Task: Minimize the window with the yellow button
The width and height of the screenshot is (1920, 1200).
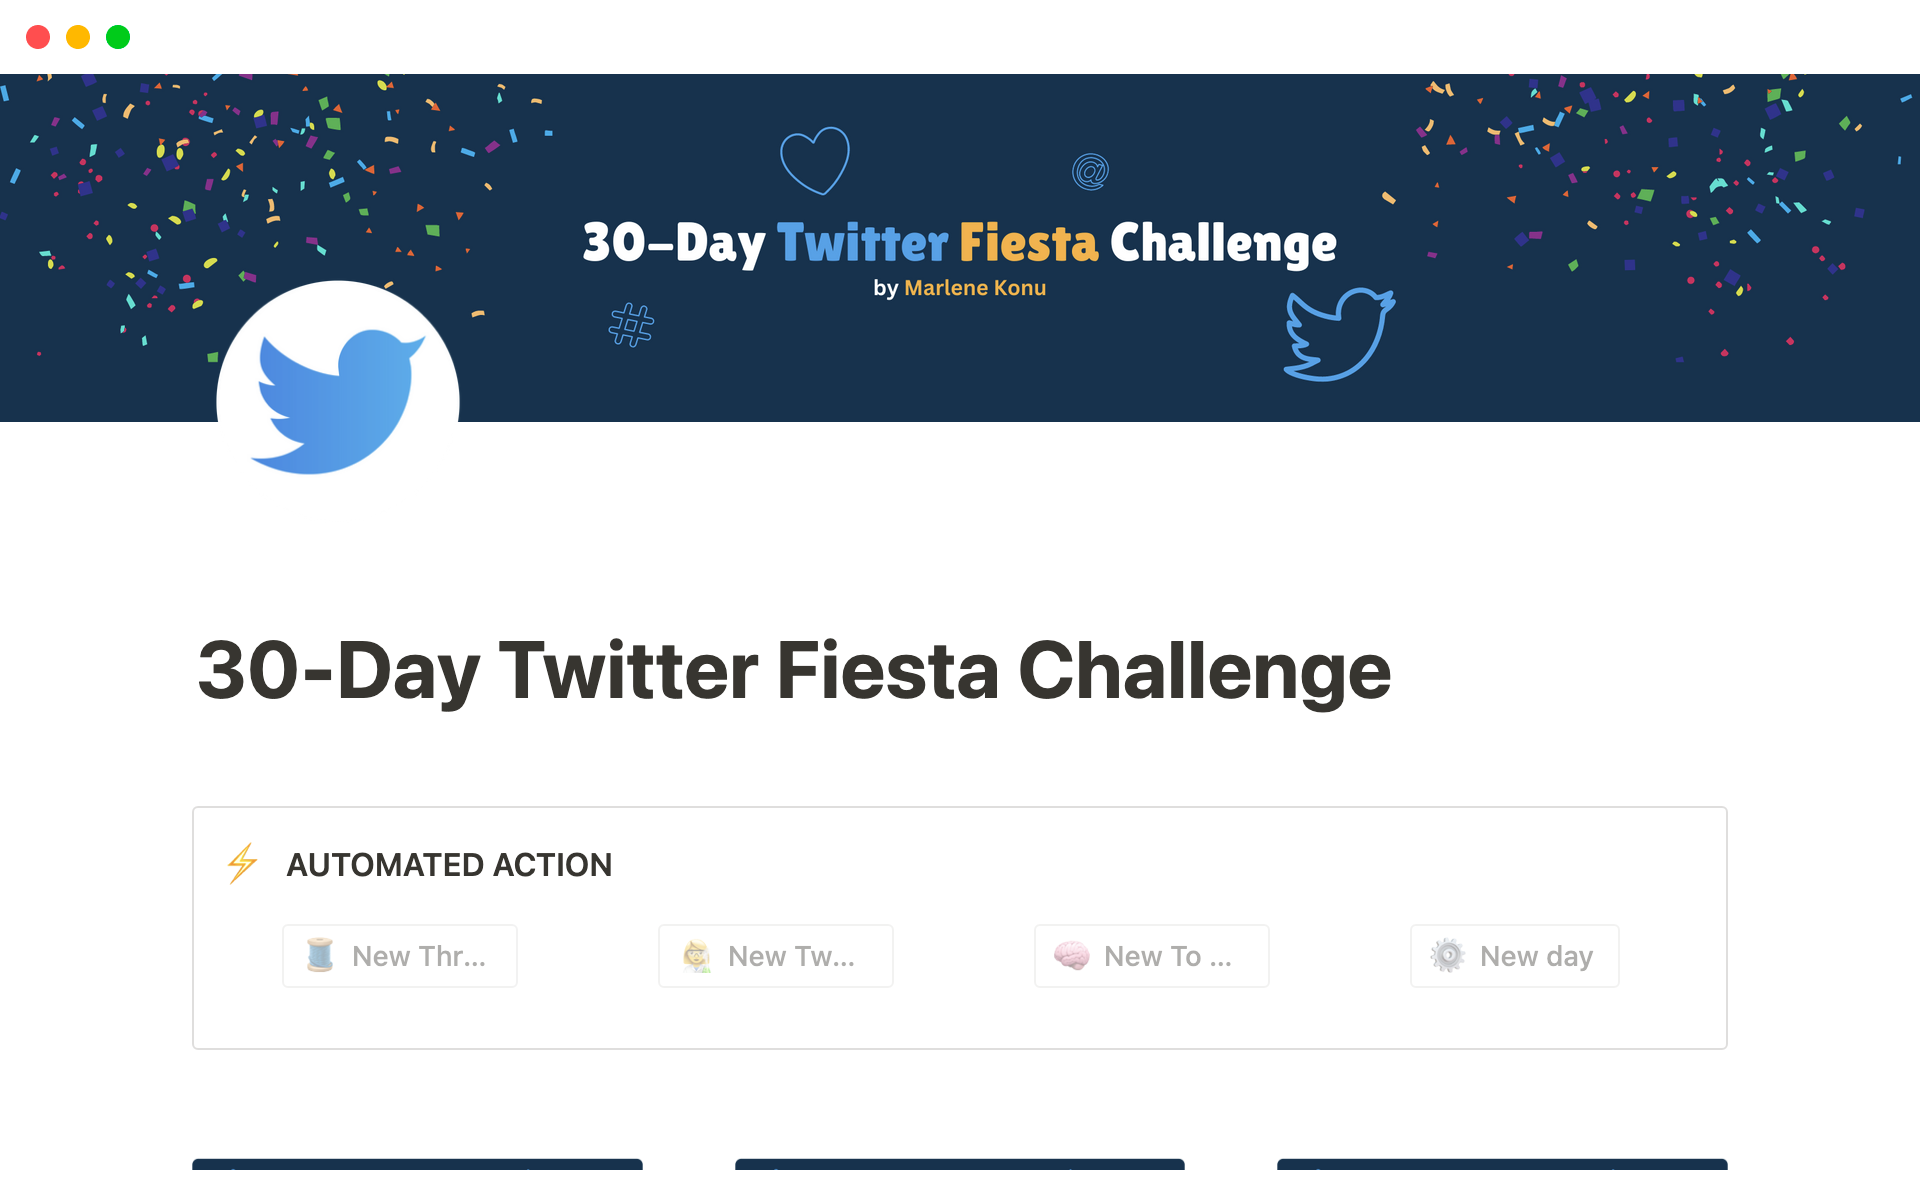Action: point(78,37)
